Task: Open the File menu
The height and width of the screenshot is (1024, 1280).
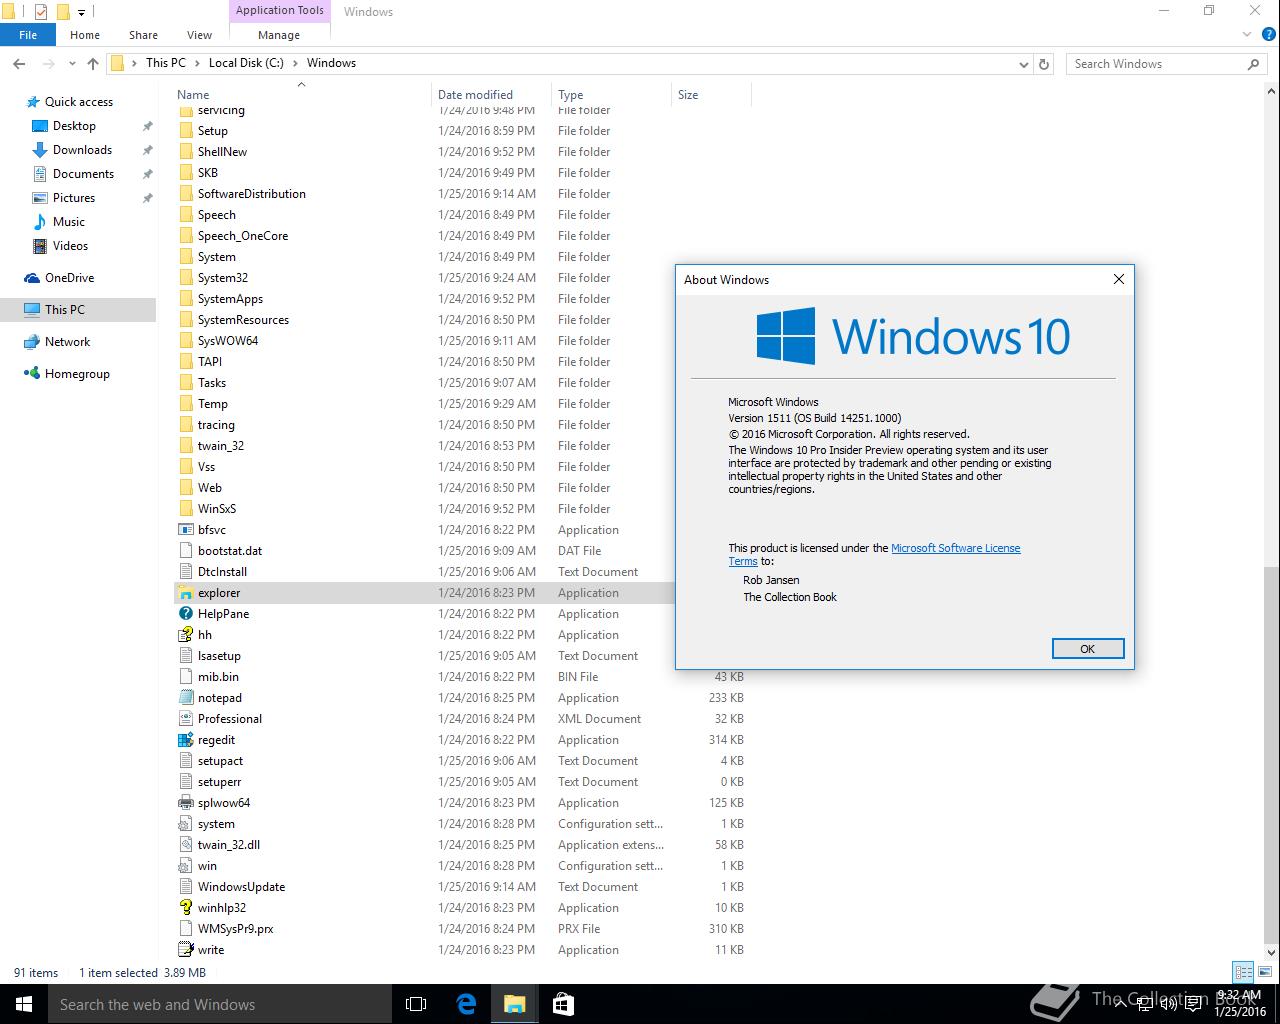Action: [x=28, y=35]
